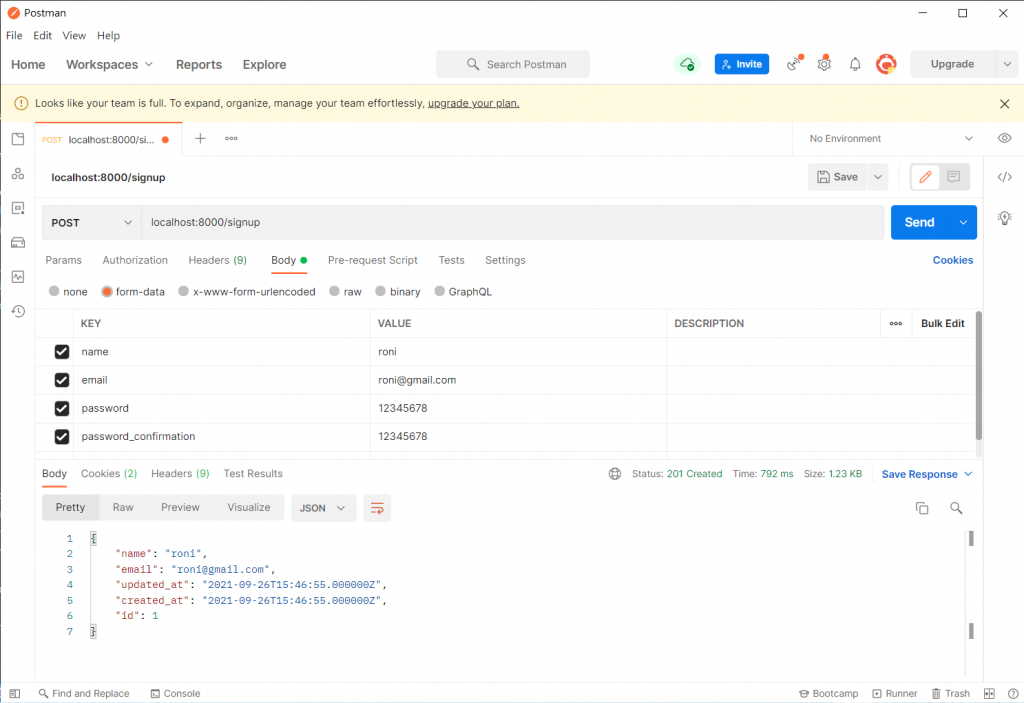Viewport: 1024px width, 703px height.
Task: Open the JSON format dropdown
Action: tap(323, 508)
